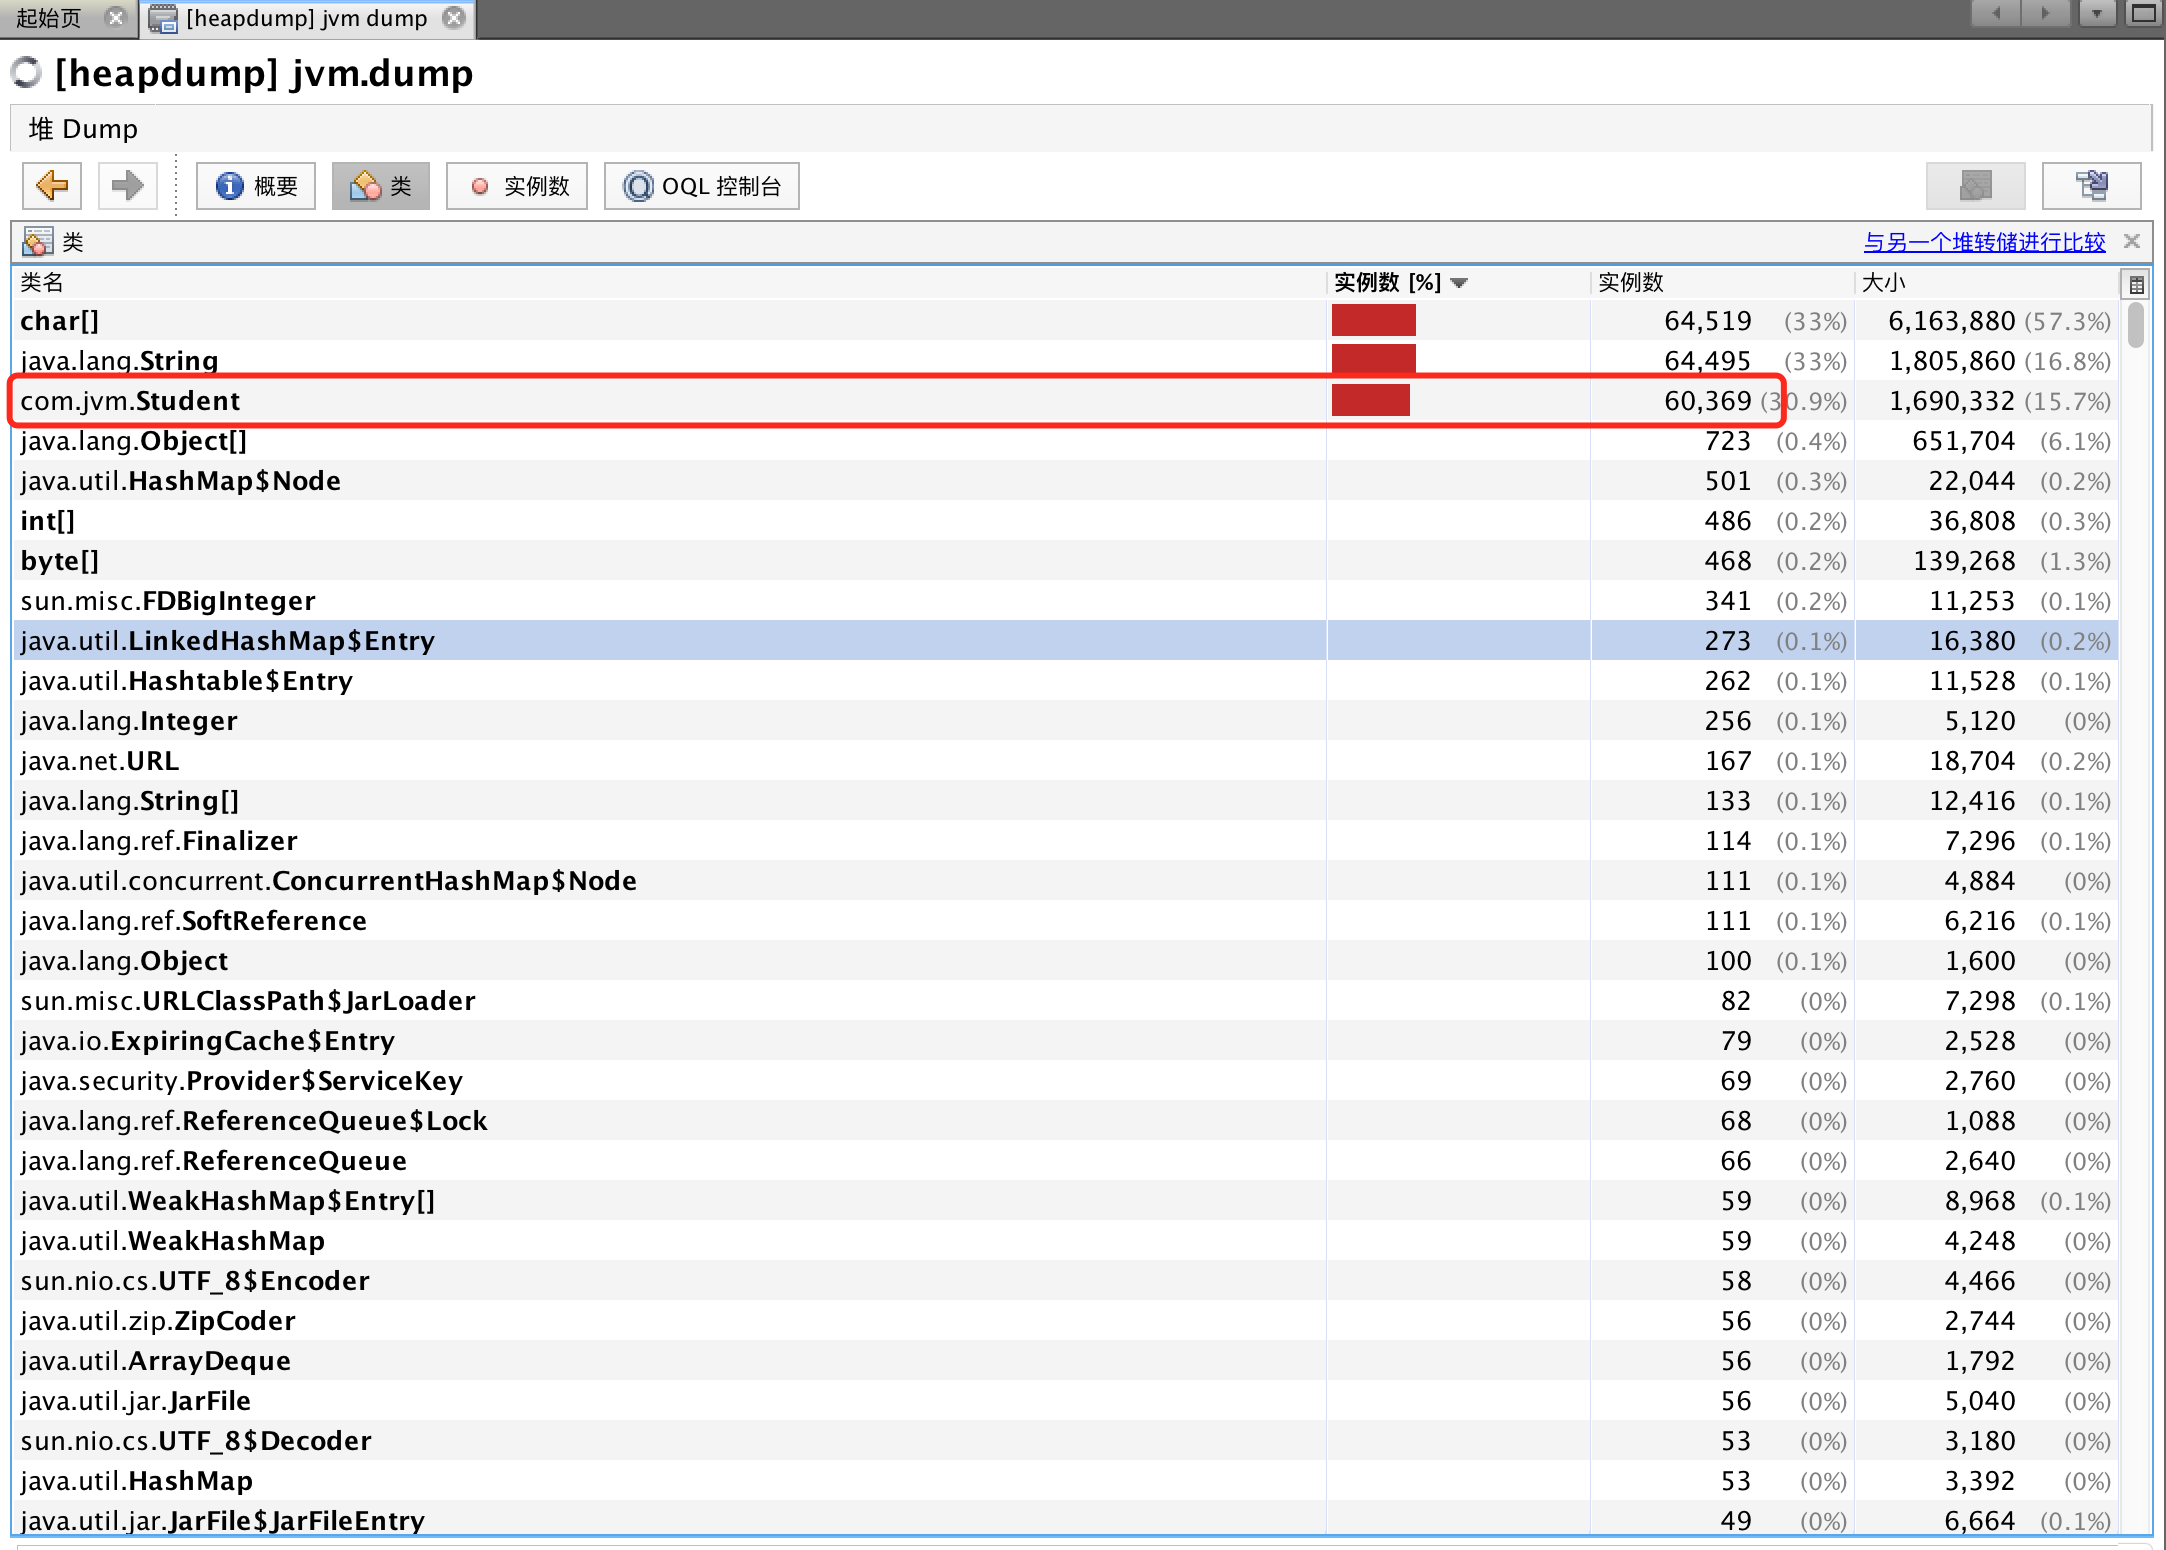2166x1550 pixels.
Task: Sort by 类名 class name header
Action: pos(42,283)
